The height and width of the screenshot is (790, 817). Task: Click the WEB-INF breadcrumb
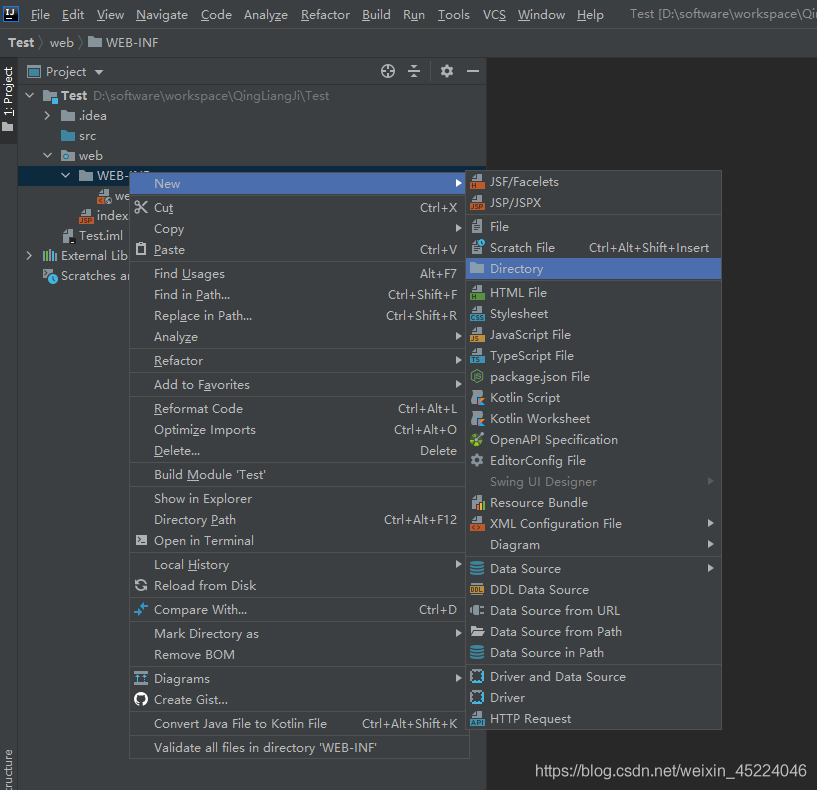pyautogui.click(x=131, y=42)
